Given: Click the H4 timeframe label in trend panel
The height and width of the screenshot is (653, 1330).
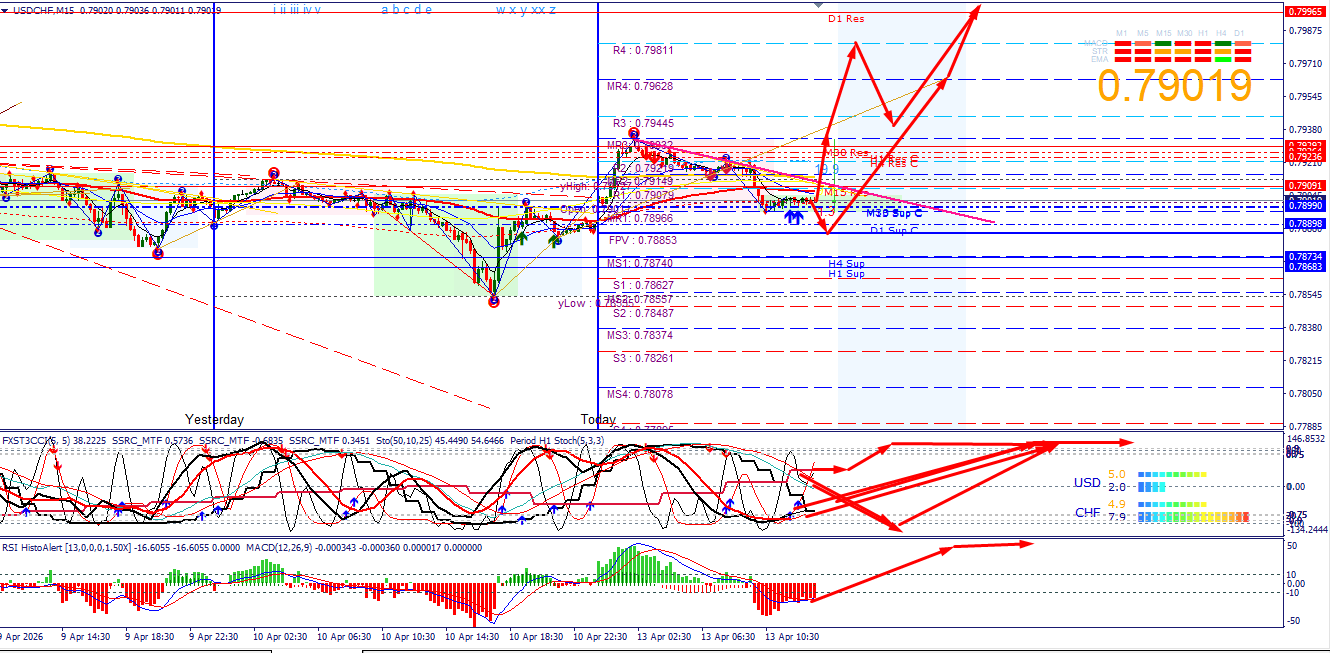Looking at the screenshot, I should tap(1221, 33).
